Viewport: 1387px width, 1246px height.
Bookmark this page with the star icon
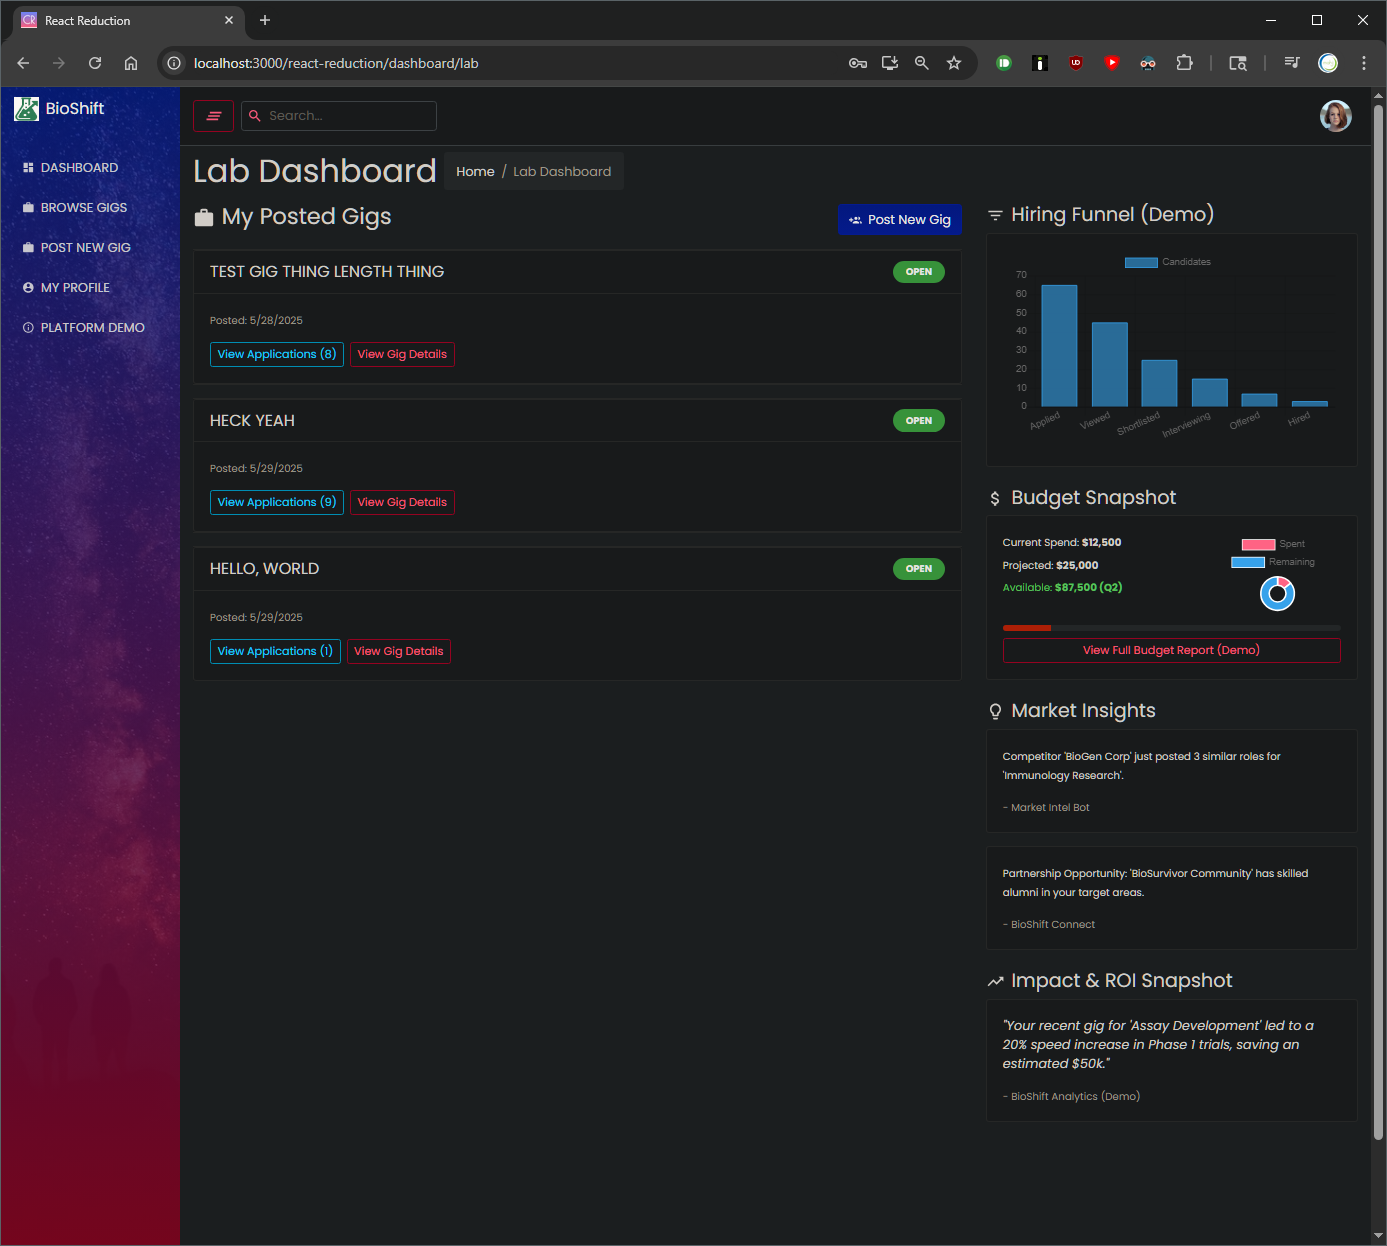click(x=954, y=63)
